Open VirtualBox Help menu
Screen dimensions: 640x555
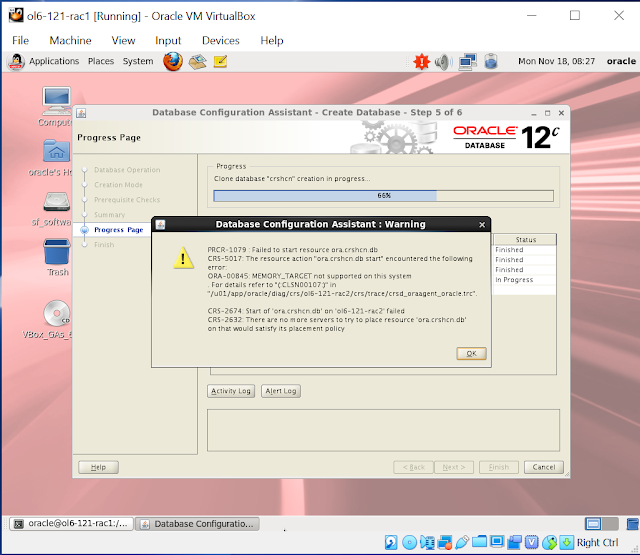tap(272, 40)
